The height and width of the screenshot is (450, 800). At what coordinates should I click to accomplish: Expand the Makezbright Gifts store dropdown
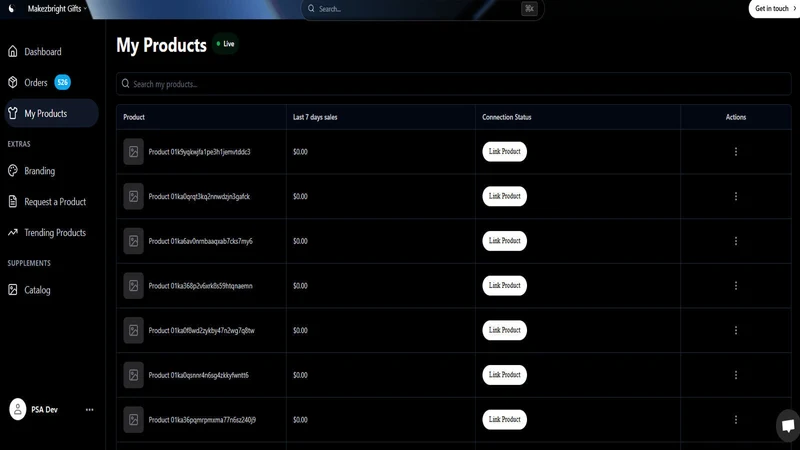(x=57, y=9)
